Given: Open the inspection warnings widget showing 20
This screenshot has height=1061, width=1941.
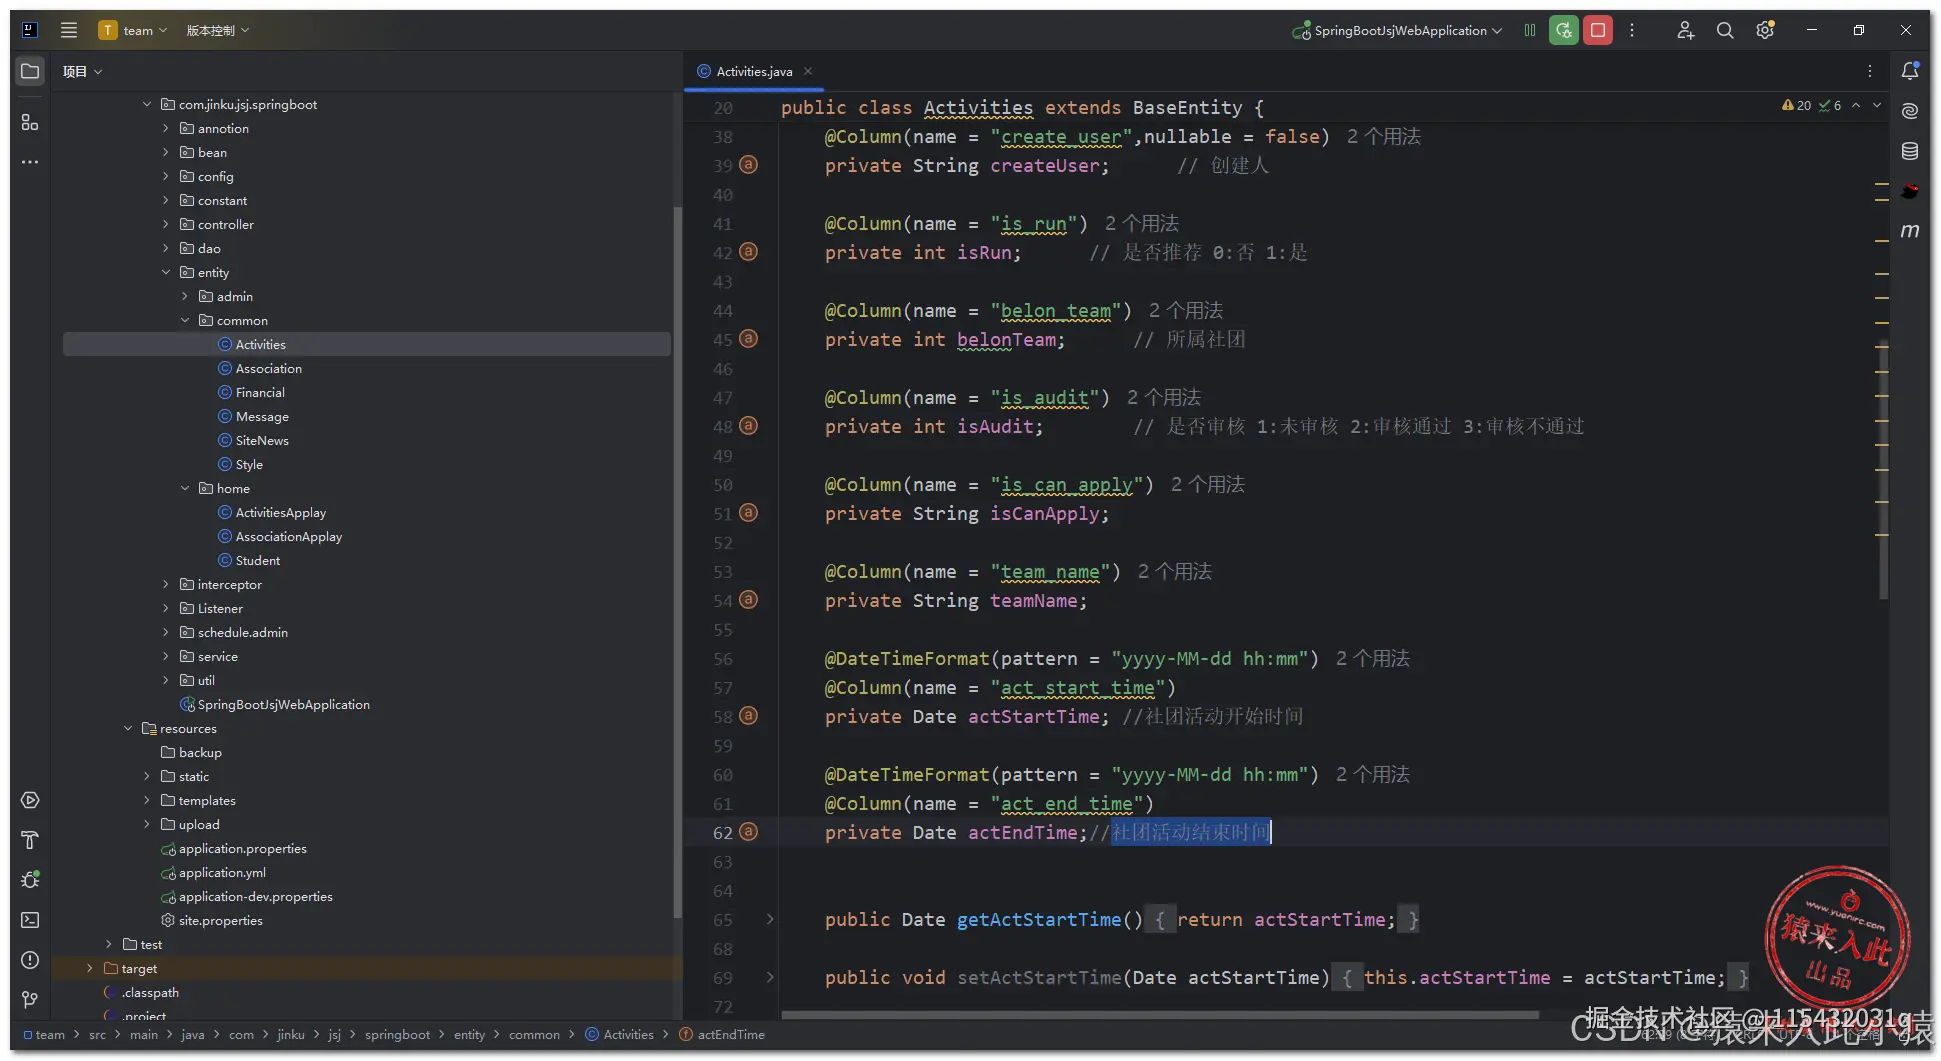Looking at the screenshot, I should [x=1796, y=105].
